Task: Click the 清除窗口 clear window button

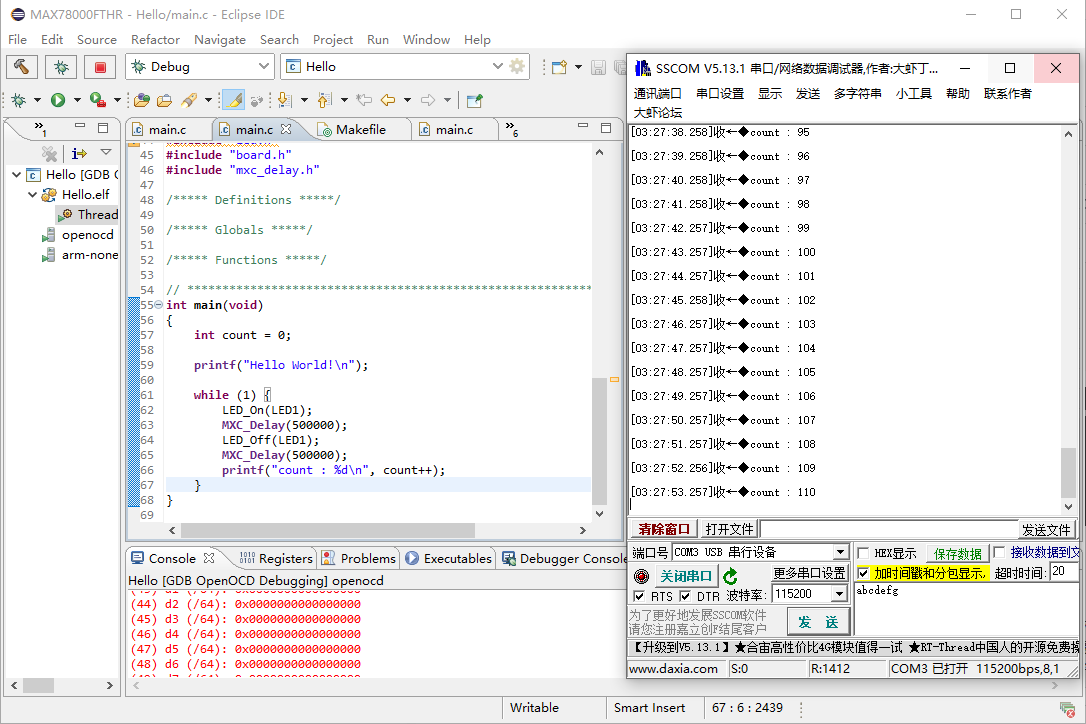Action: (x=664, y=529)
